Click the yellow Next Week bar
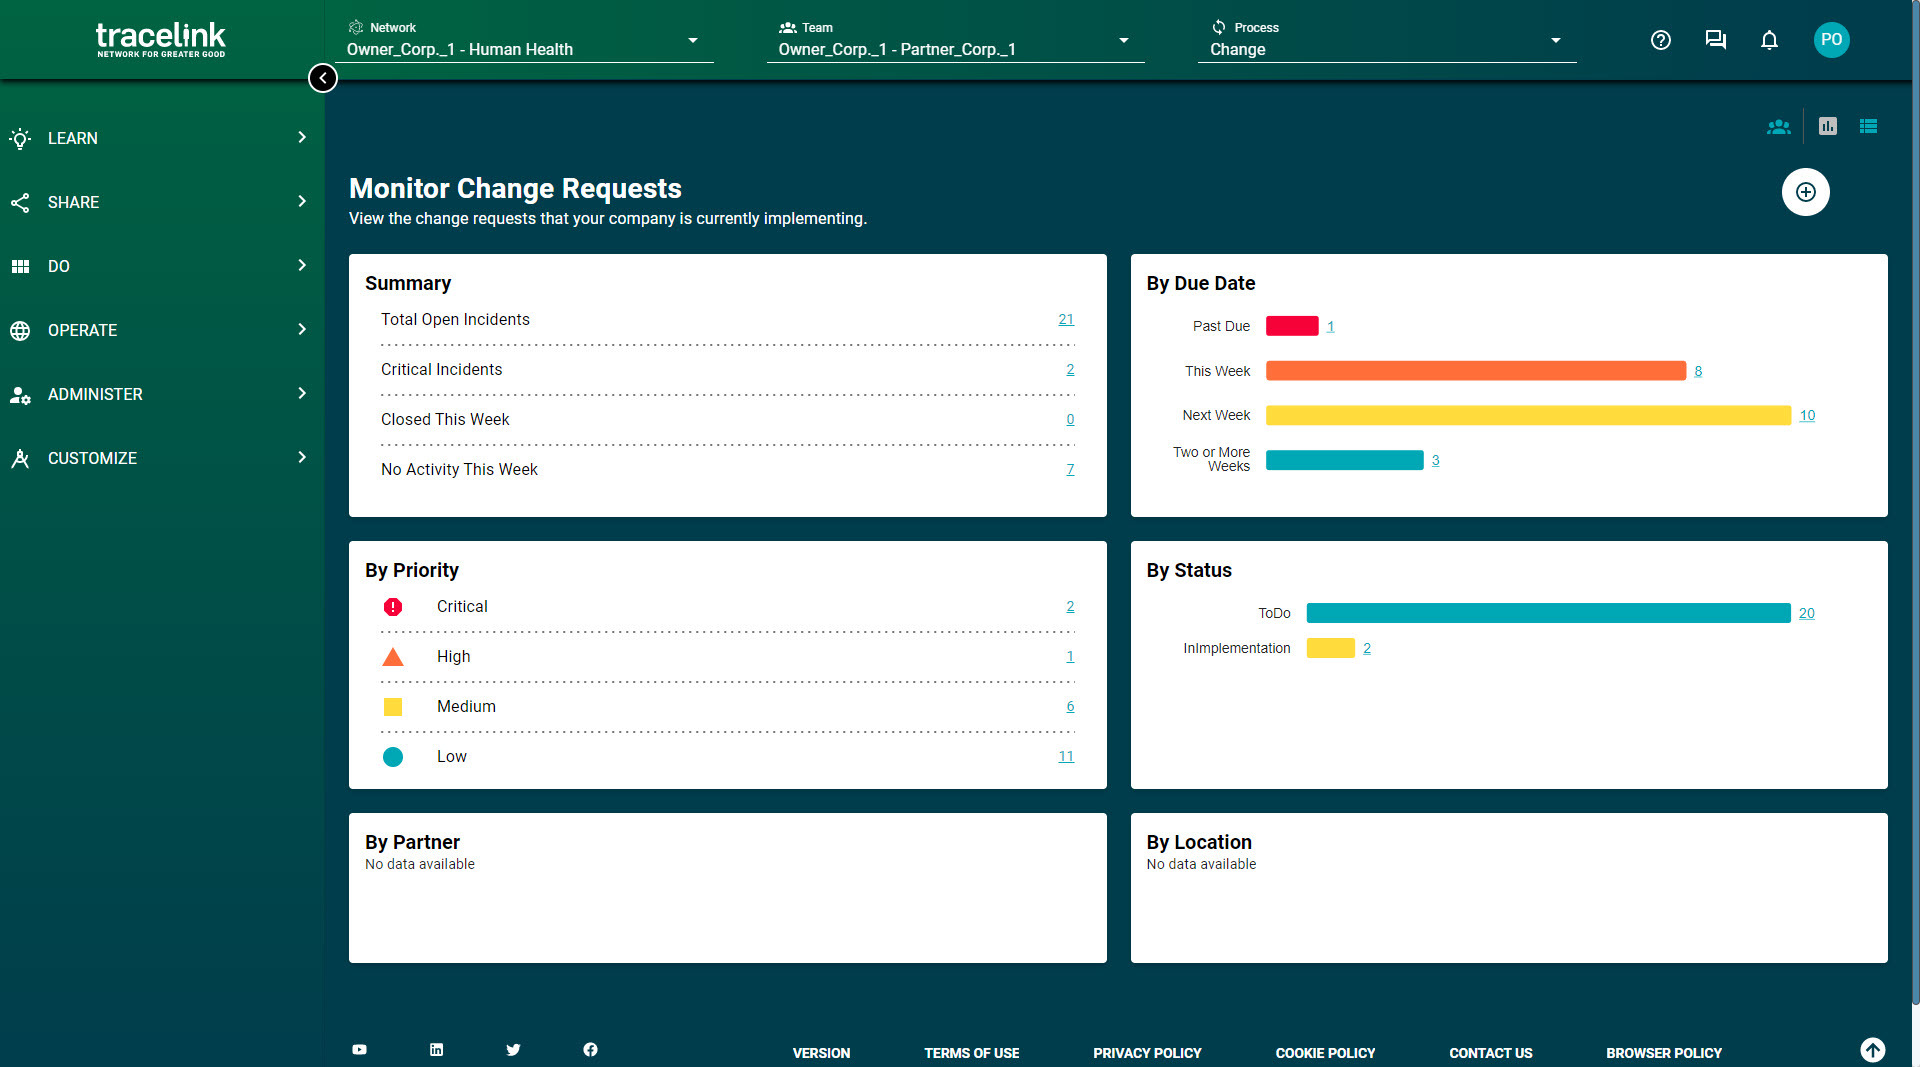 tap(1528, 415)
